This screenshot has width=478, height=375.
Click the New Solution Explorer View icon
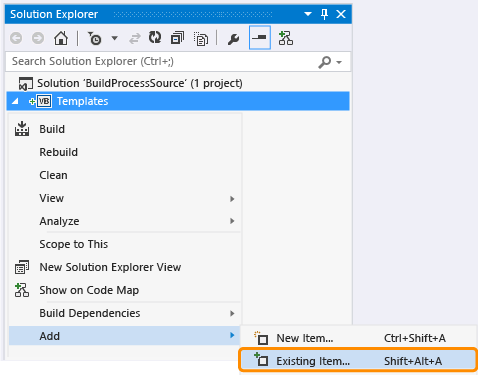[22, 267]
